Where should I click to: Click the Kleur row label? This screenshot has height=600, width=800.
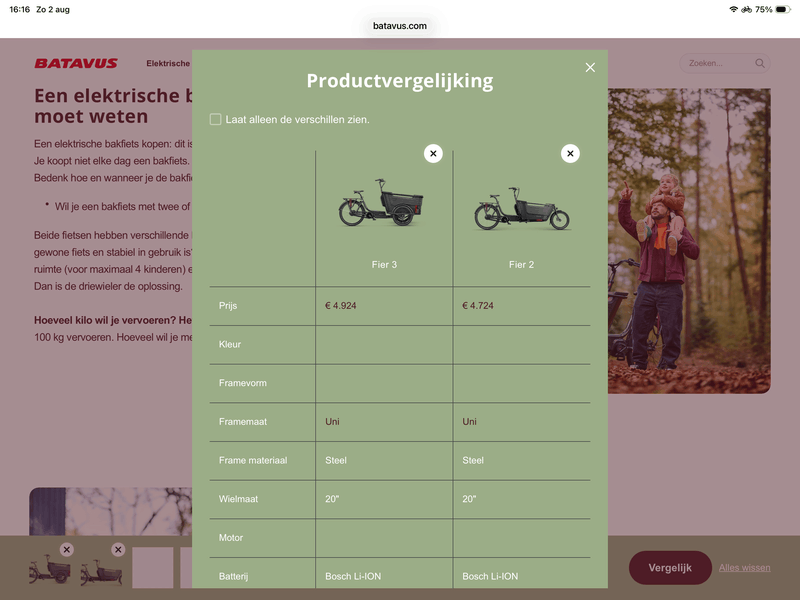click(x=230, y=344)
